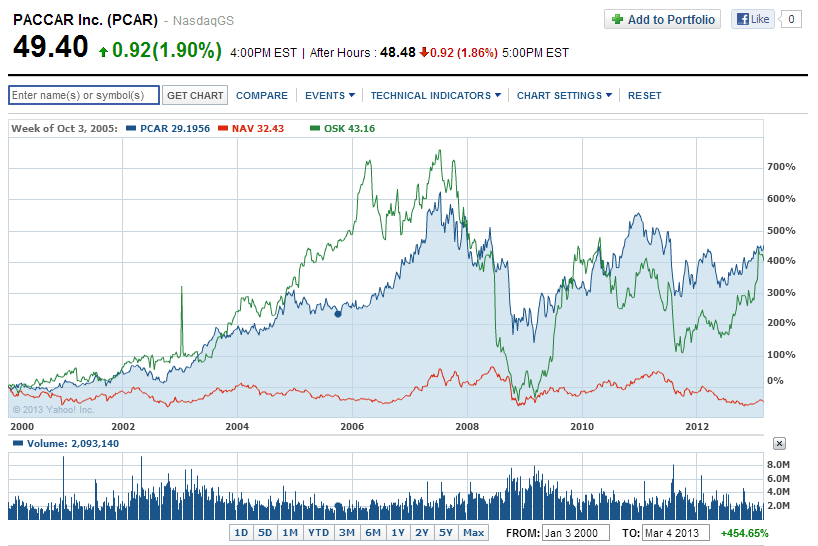The image size is (818, 546).
Task: Click the PACCAR Inc. (PCAR) title
Action: (86, 20)
